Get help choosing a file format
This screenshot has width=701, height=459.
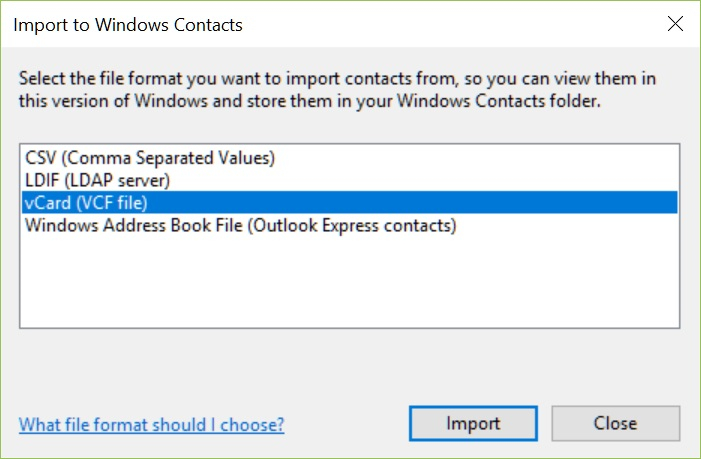tap(151, 425)
